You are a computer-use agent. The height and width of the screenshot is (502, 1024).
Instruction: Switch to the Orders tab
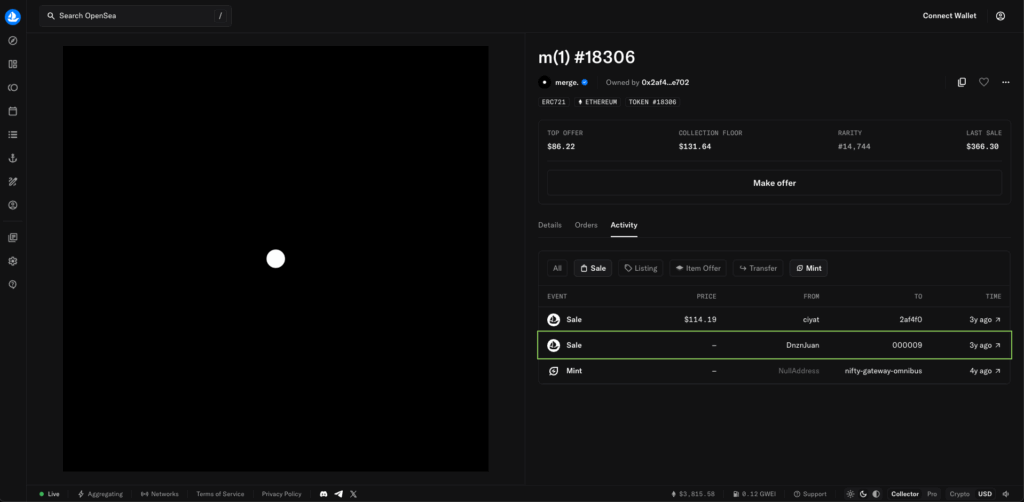point(586,225)
